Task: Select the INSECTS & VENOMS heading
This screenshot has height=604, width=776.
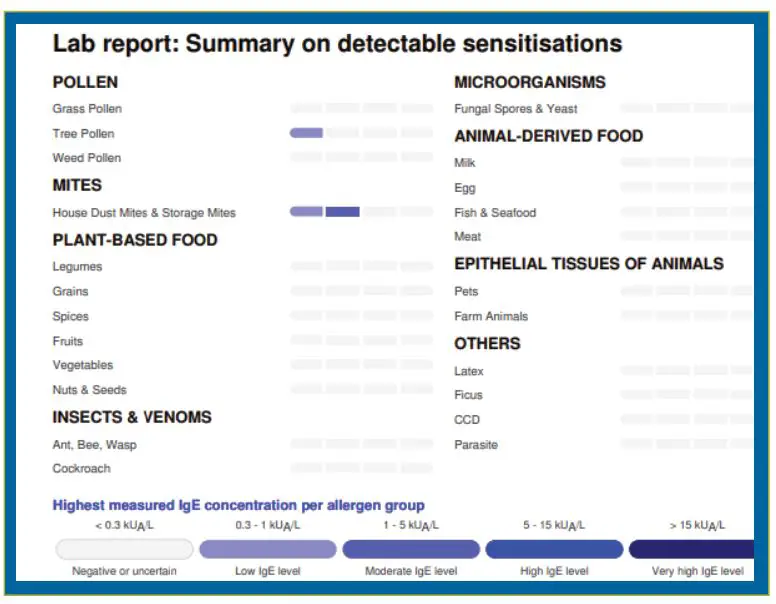Action: pyautogui.click(x=132, y=417)
